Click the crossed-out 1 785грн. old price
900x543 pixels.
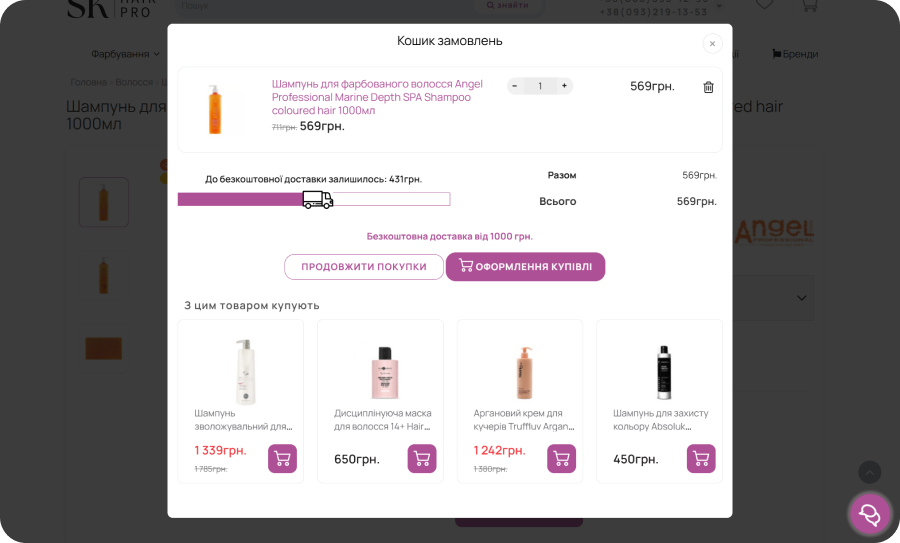click(211, 469)
